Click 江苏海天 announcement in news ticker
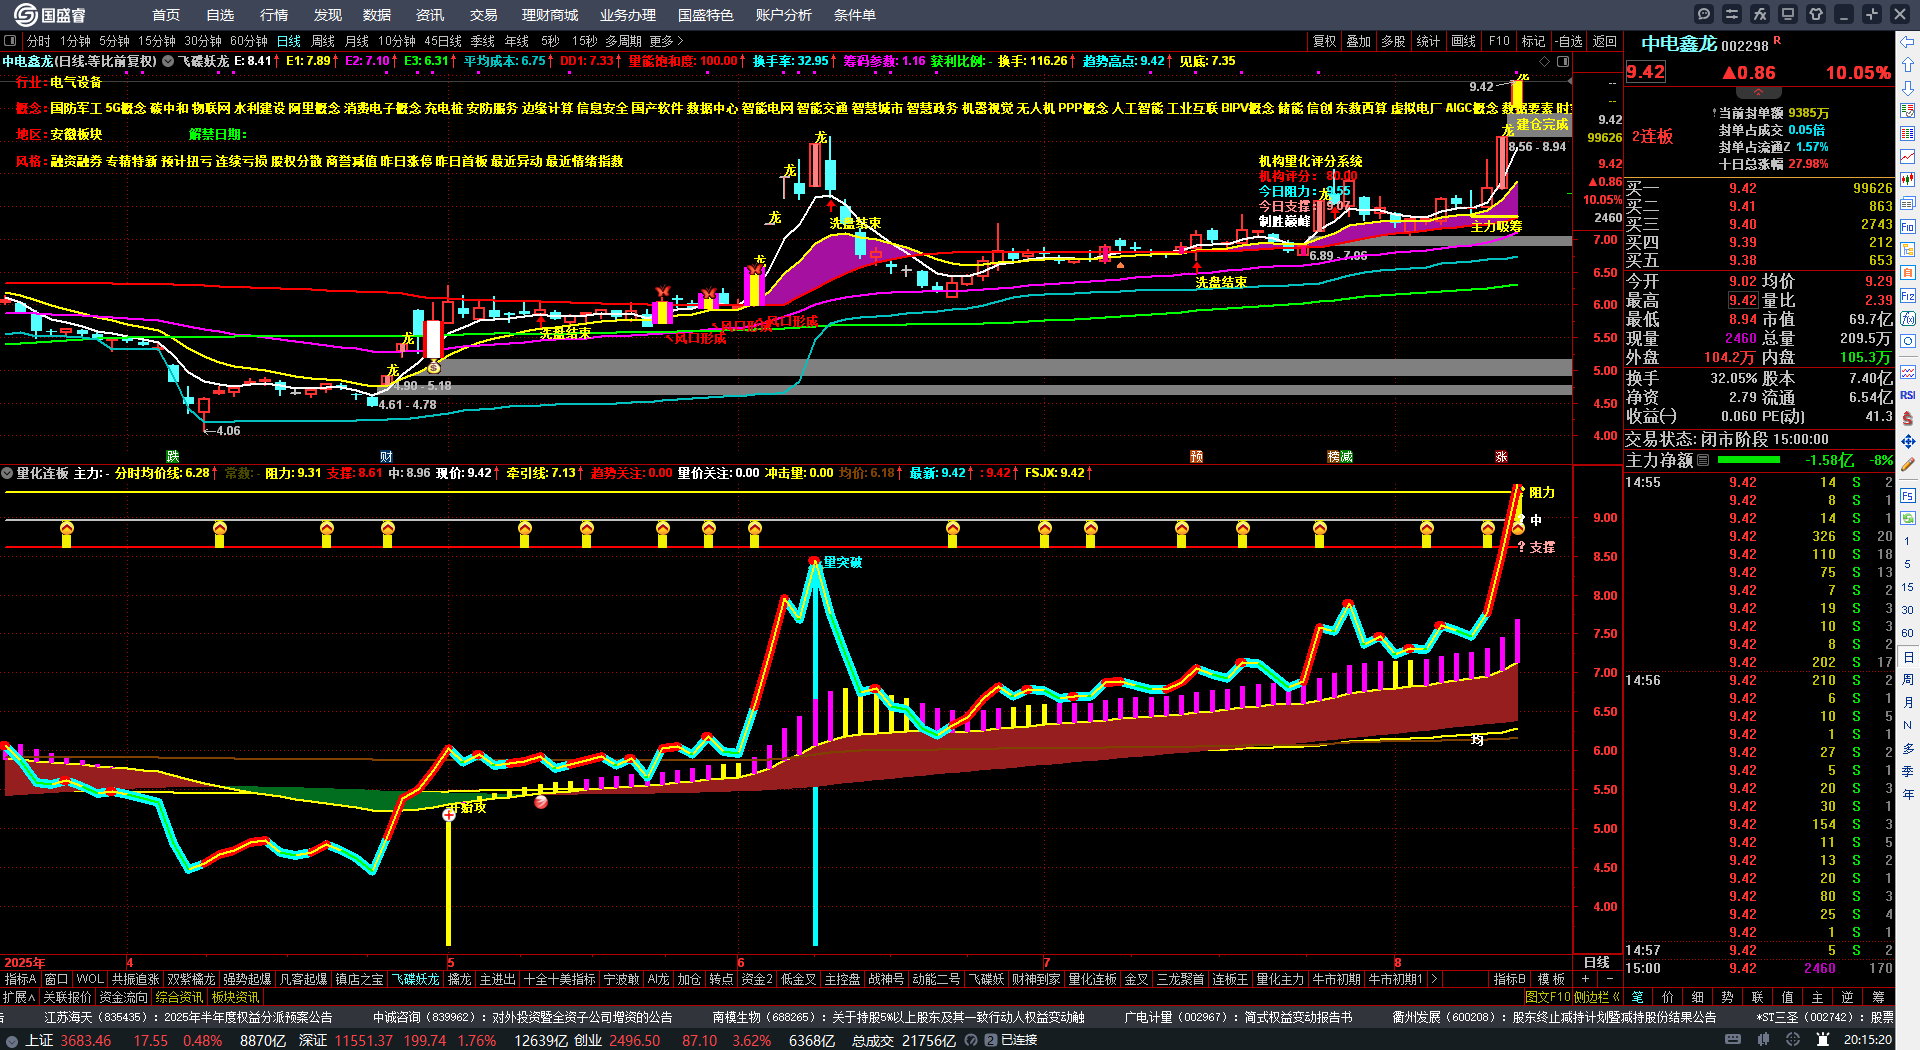The height and width of the screenshot is (1050, 1920). pyautogui.click(x=188, y=1017)
